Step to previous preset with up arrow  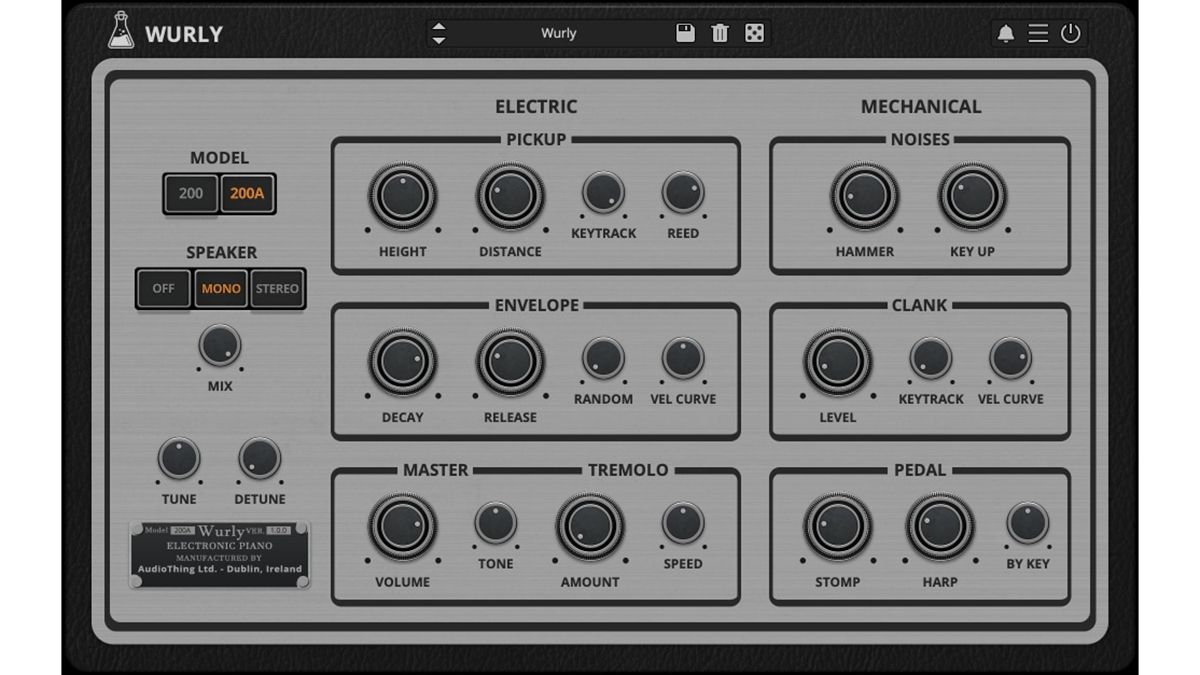(x=438, y=26)
